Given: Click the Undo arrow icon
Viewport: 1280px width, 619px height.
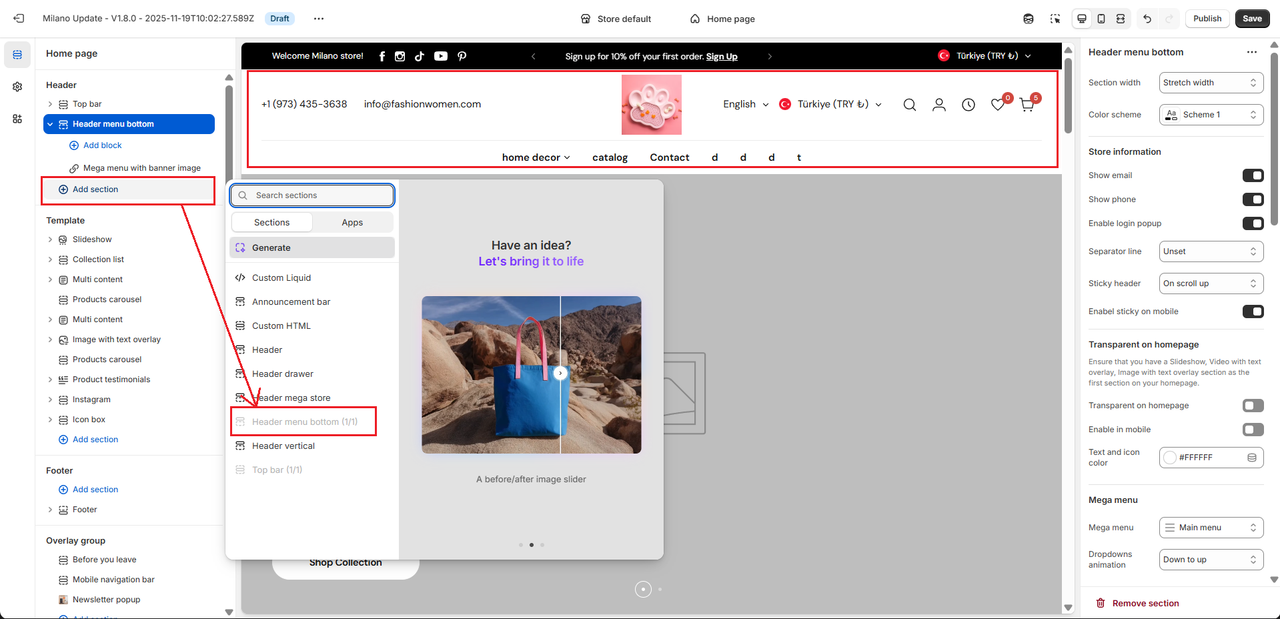Looking at the screenshot, I should click(x=1147, y=18).
